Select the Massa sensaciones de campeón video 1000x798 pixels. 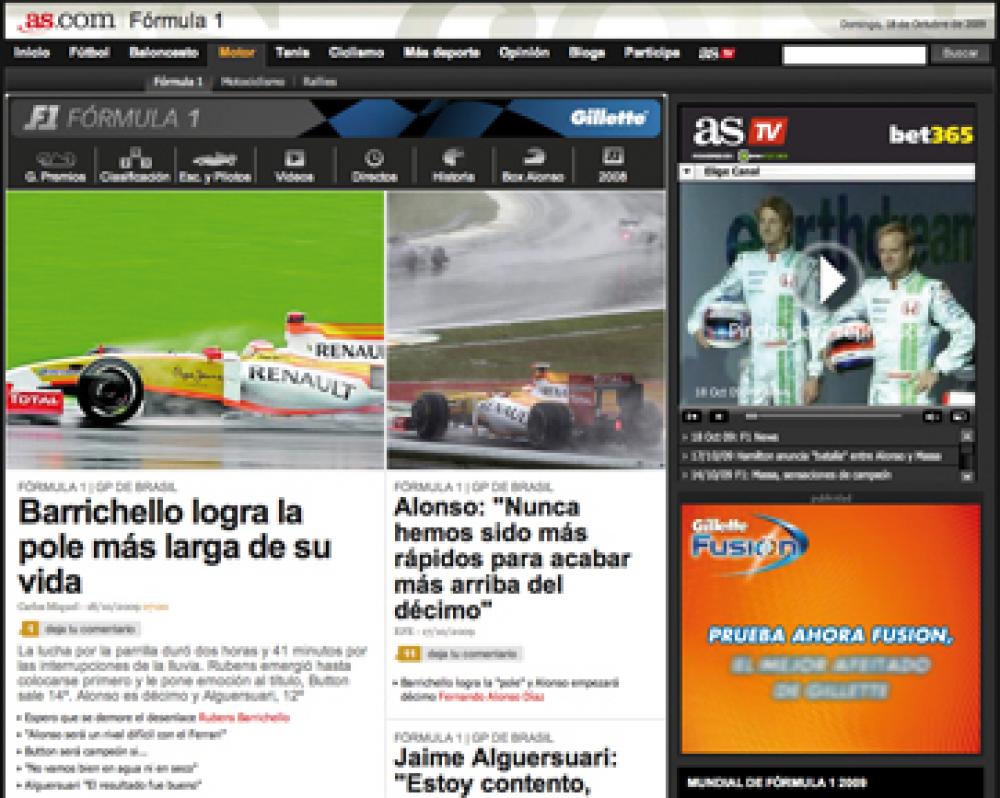pos(791,475)
